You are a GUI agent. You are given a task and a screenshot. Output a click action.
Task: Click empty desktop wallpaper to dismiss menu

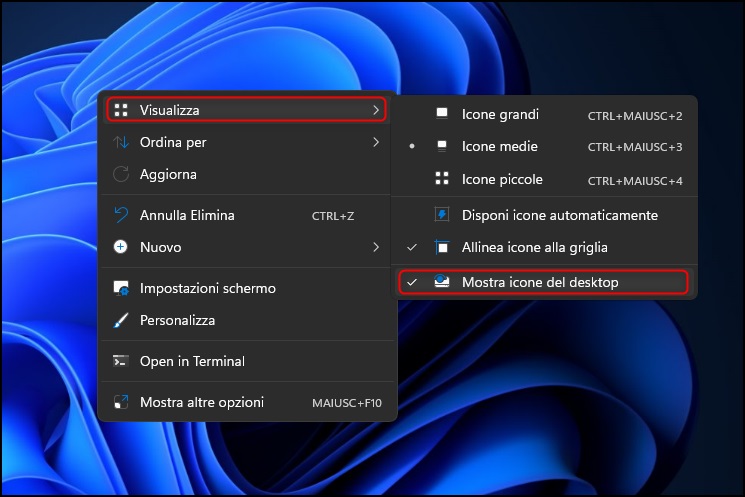point(600,420)
